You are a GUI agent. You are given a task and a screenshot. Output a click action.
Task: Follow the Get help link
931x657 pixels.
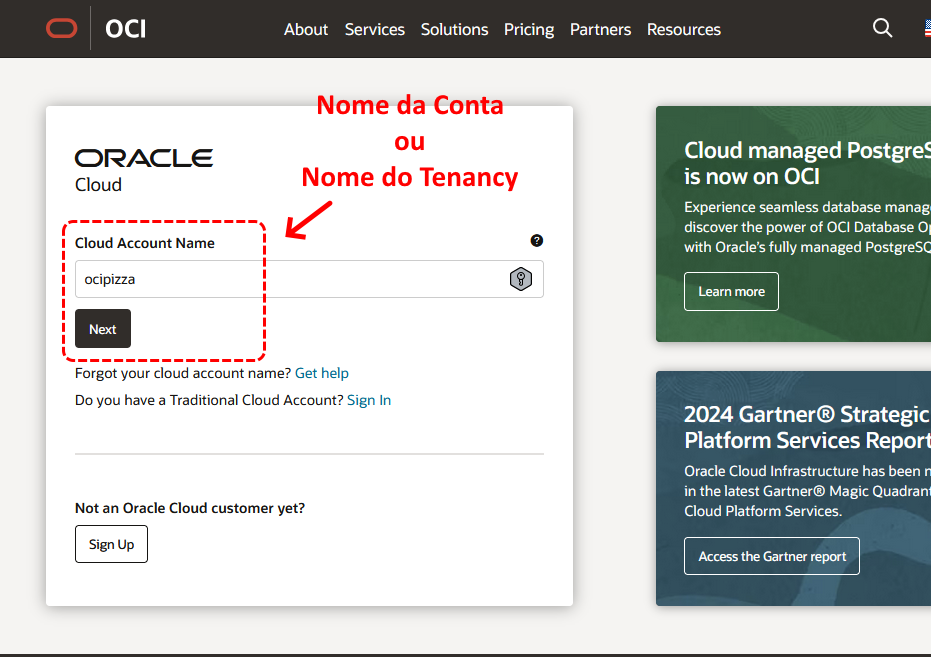[322, 373]
